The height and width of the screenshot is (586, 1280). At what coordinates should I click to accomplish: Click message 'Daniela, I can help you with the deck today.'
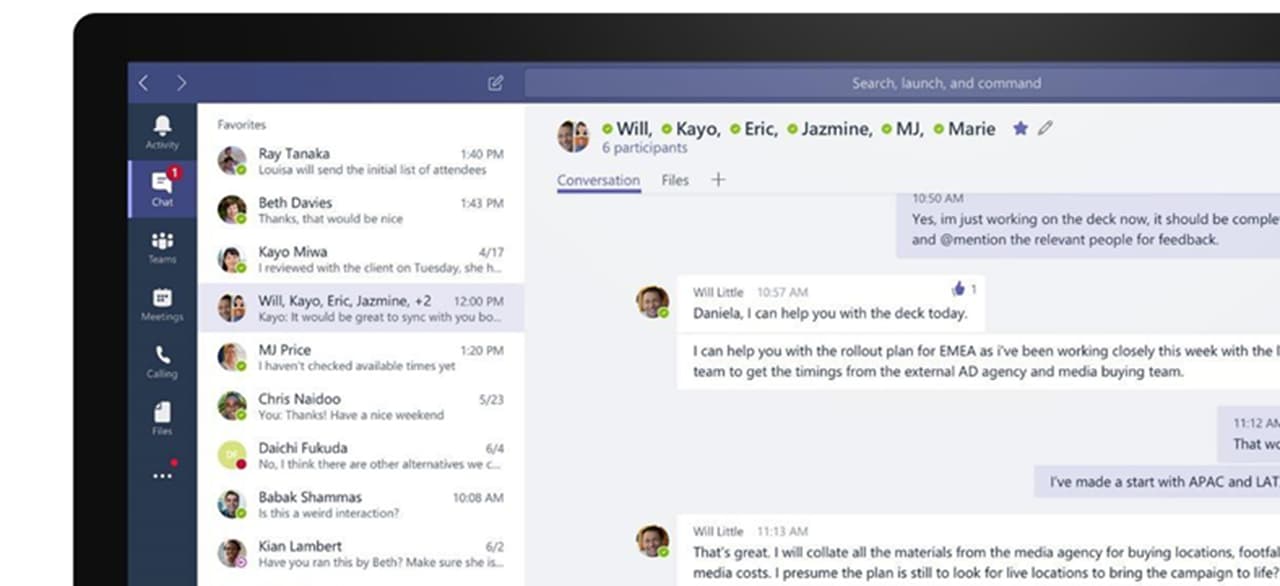coord(830,313)
